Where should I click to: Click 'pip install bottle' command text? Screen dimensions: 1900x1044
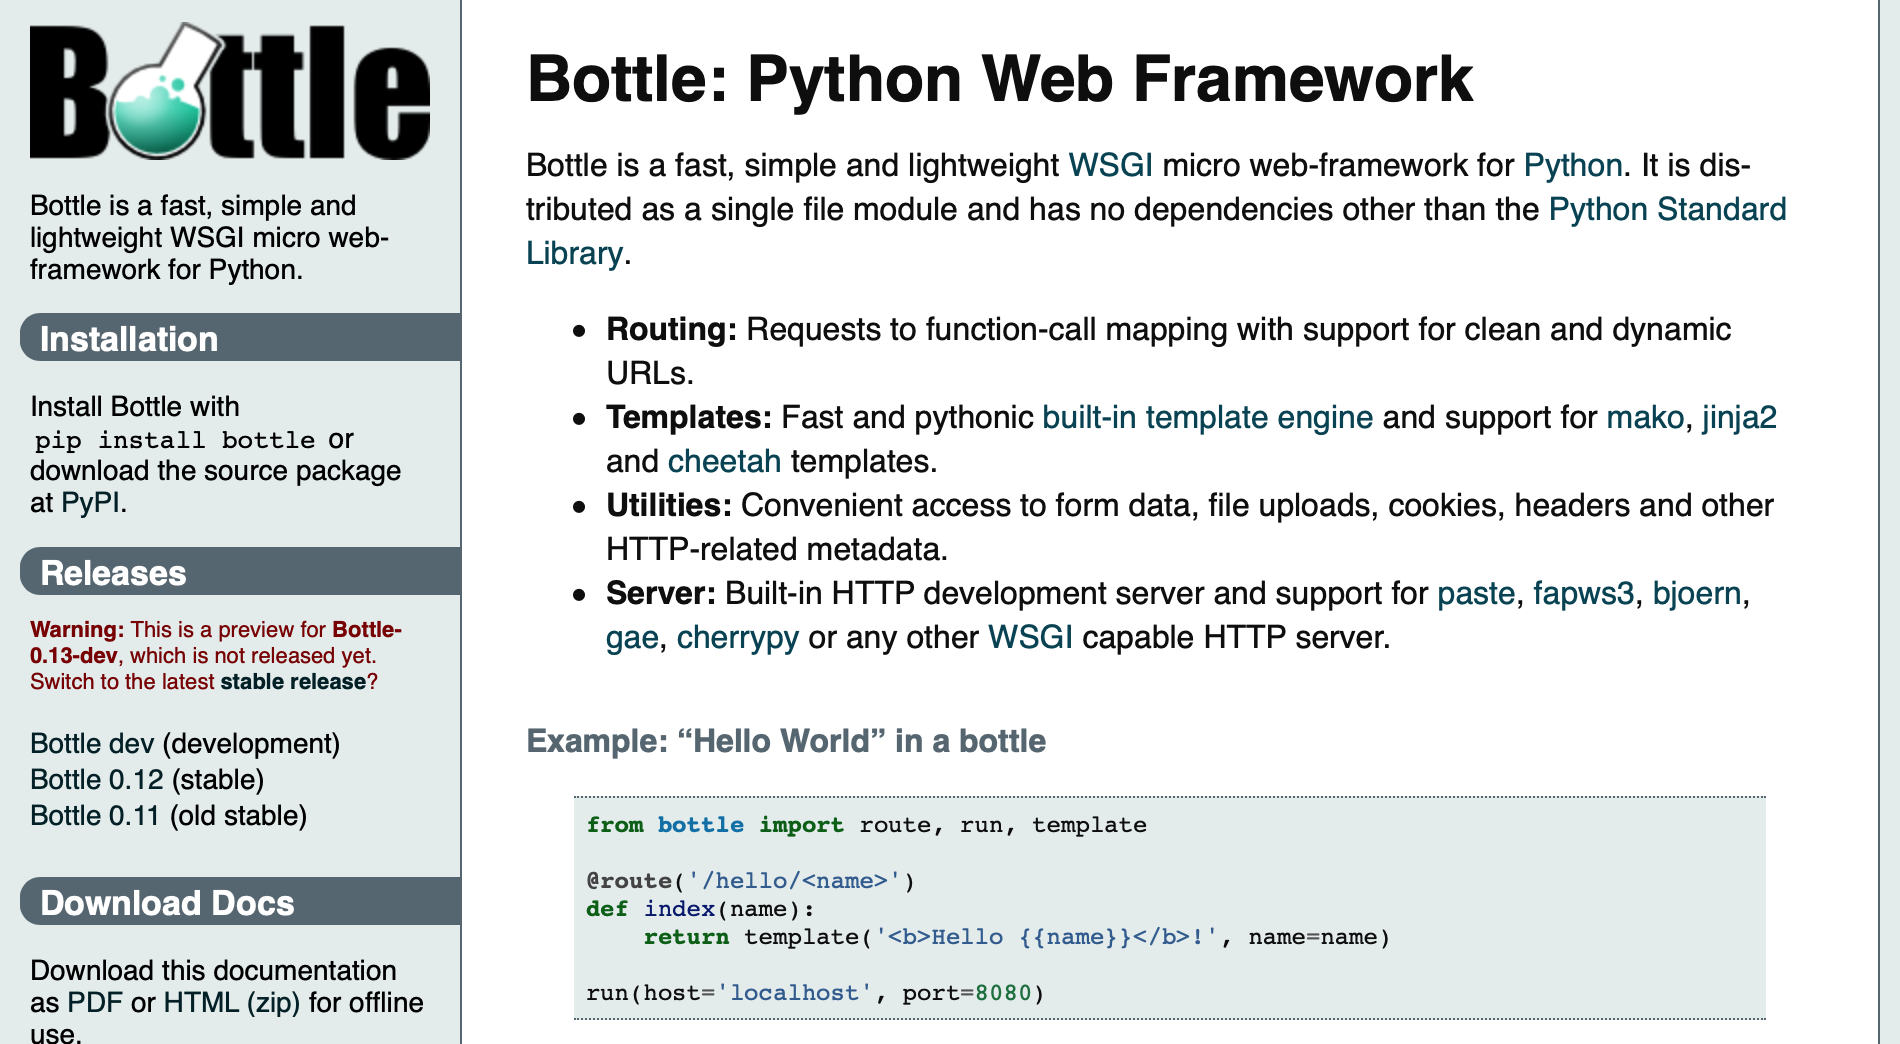tap(175, 440)
